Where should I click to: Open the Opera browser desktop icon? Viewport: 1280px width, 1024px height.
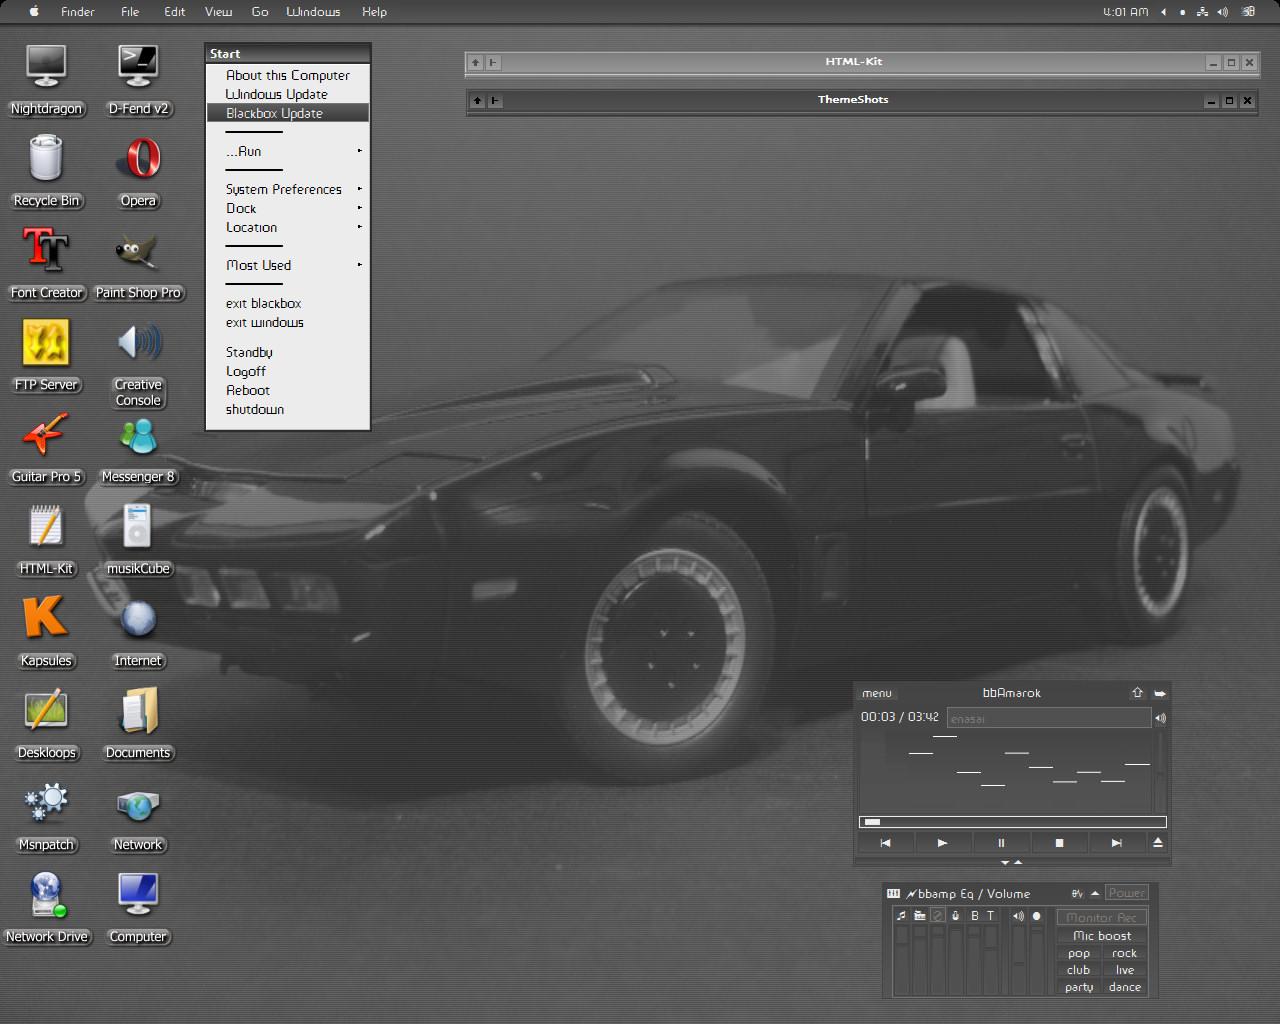coord(138,160)
